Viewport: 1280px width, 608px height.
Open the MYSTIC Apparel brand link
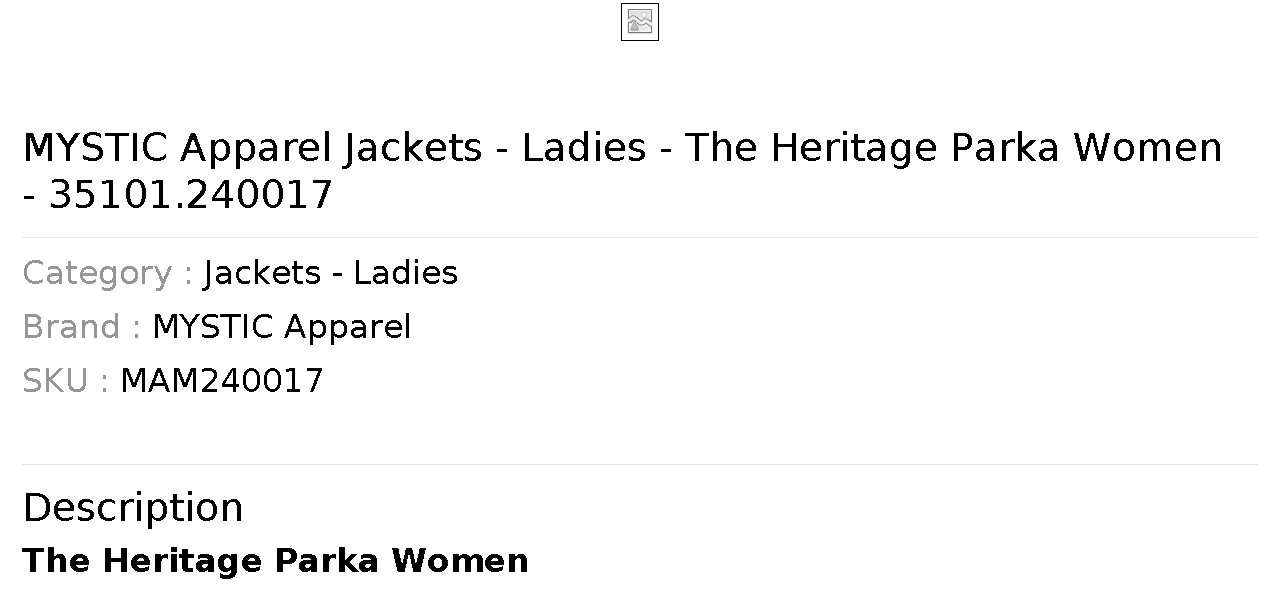(281, 327)
